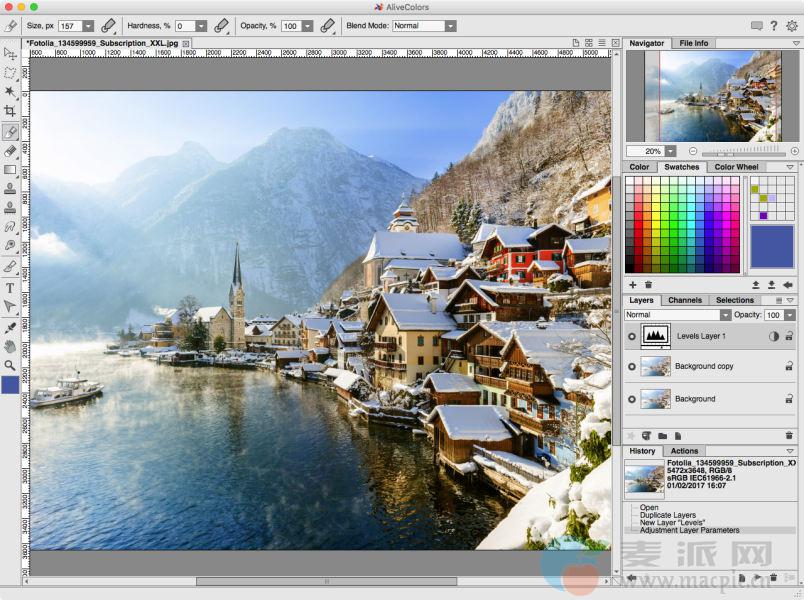Select the Eyedropper tool

point(10,327)
